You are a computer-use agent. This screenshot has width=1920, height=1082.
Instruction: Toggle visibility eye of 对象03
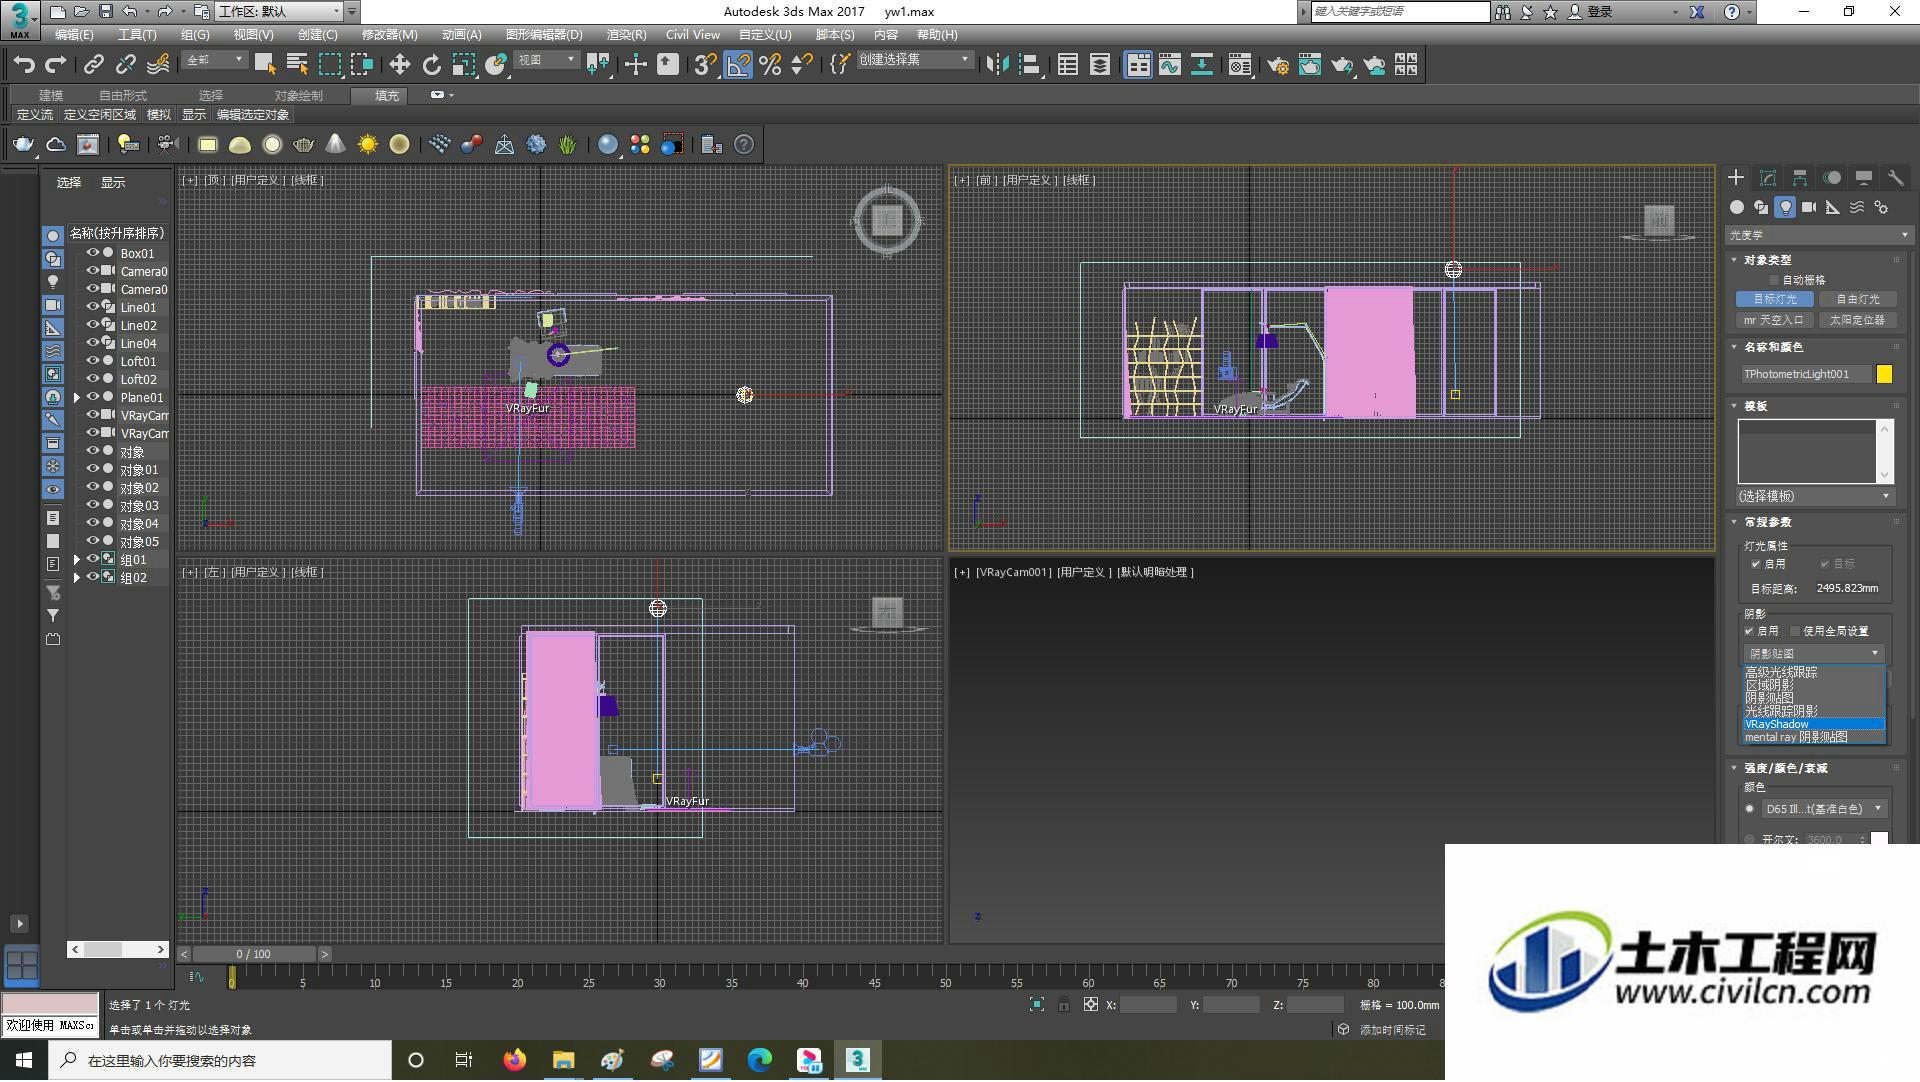(92, 505)
